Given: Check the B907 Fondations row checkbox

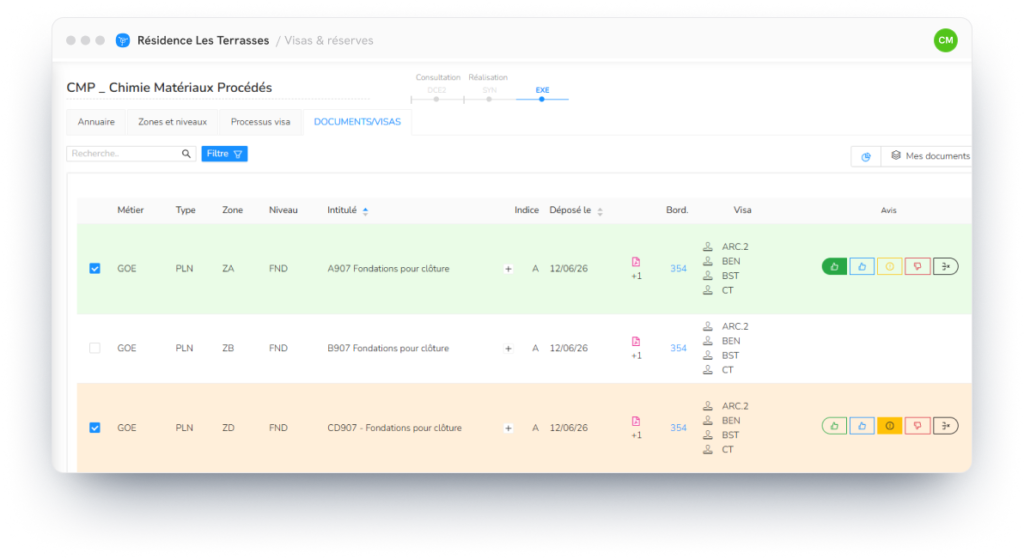Looking at the screenshot, I should click(95, 348).
